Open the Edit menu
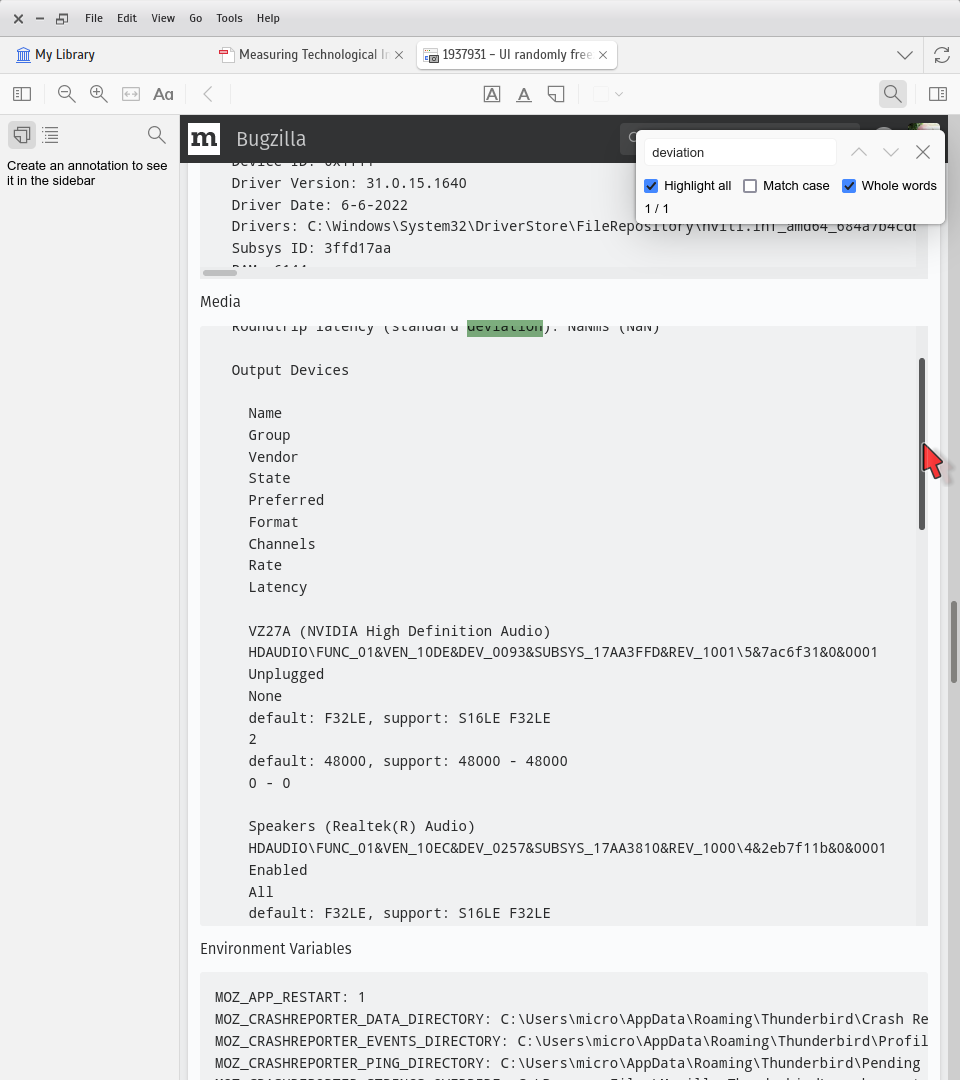This screenshot has width=960, height=1080. coord(127,18)
